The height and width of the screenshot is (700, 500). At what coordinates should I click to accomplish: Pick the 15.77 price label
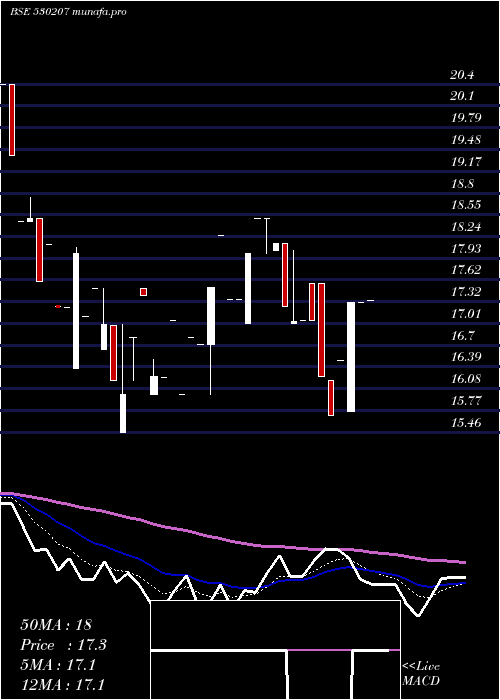(466, 400)
